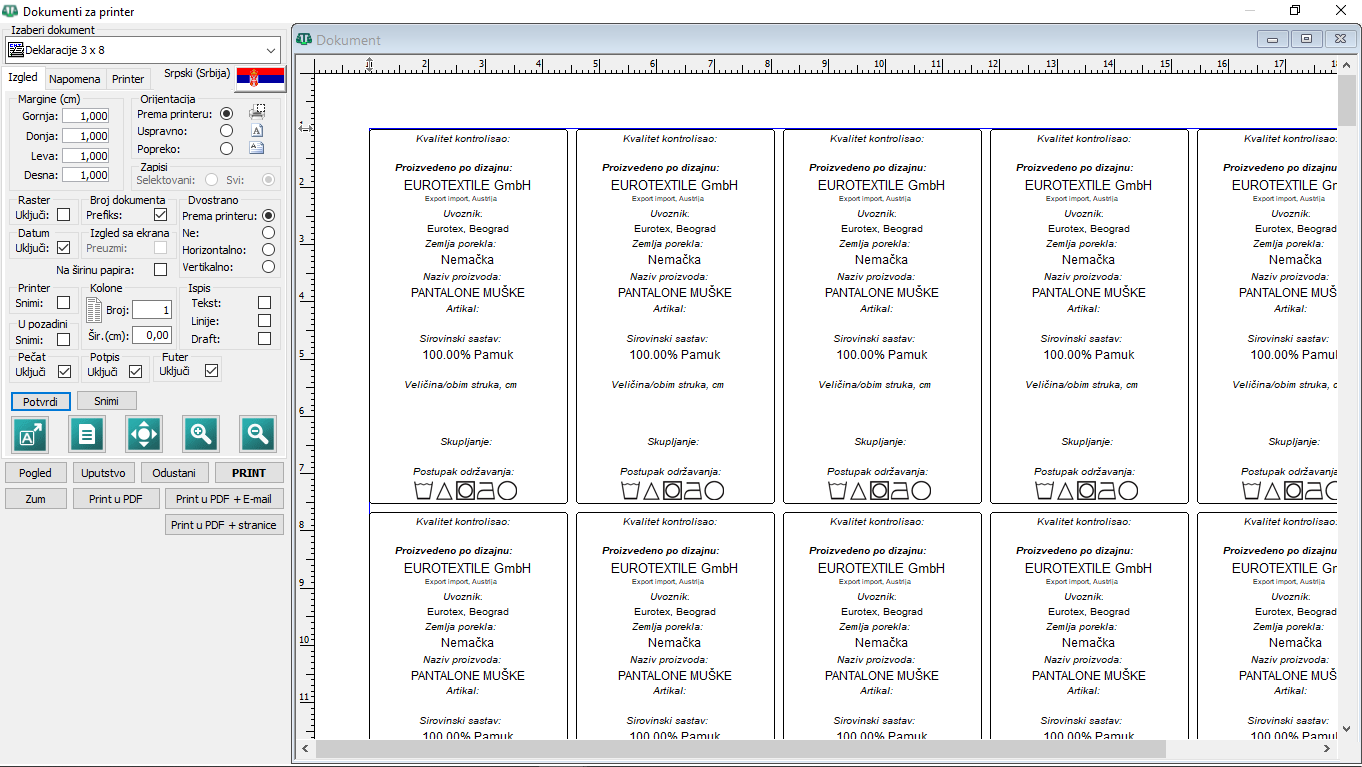This screenshot has width=1362, height=767.
Task: Click the teal resize-text icon with letter A
Action: coord(30,434)
